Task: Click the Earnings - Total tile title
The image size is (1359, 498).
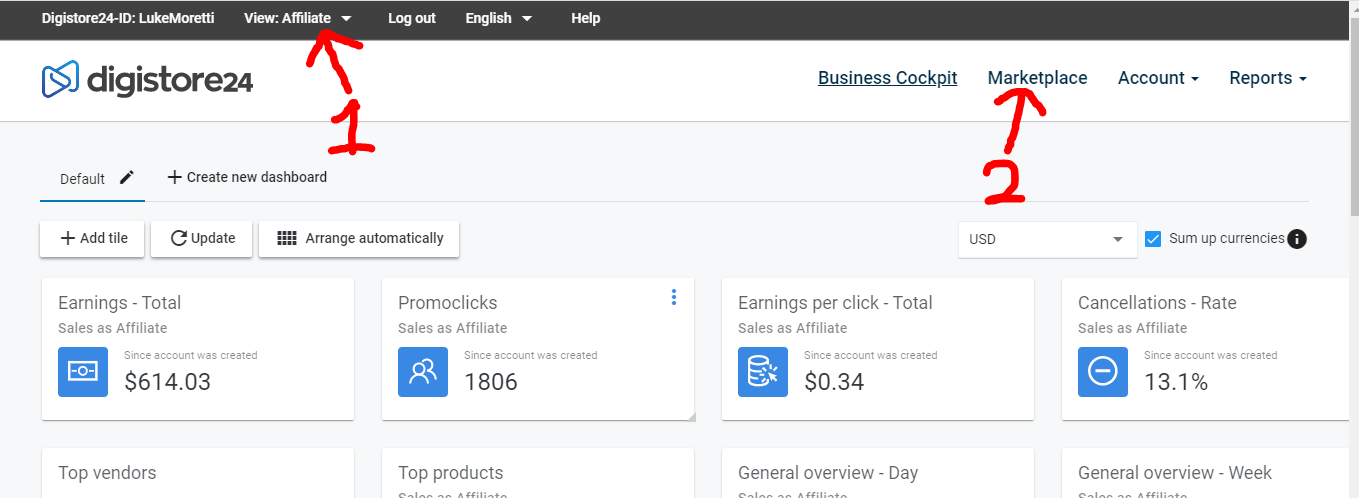Action: click(119, 303)
